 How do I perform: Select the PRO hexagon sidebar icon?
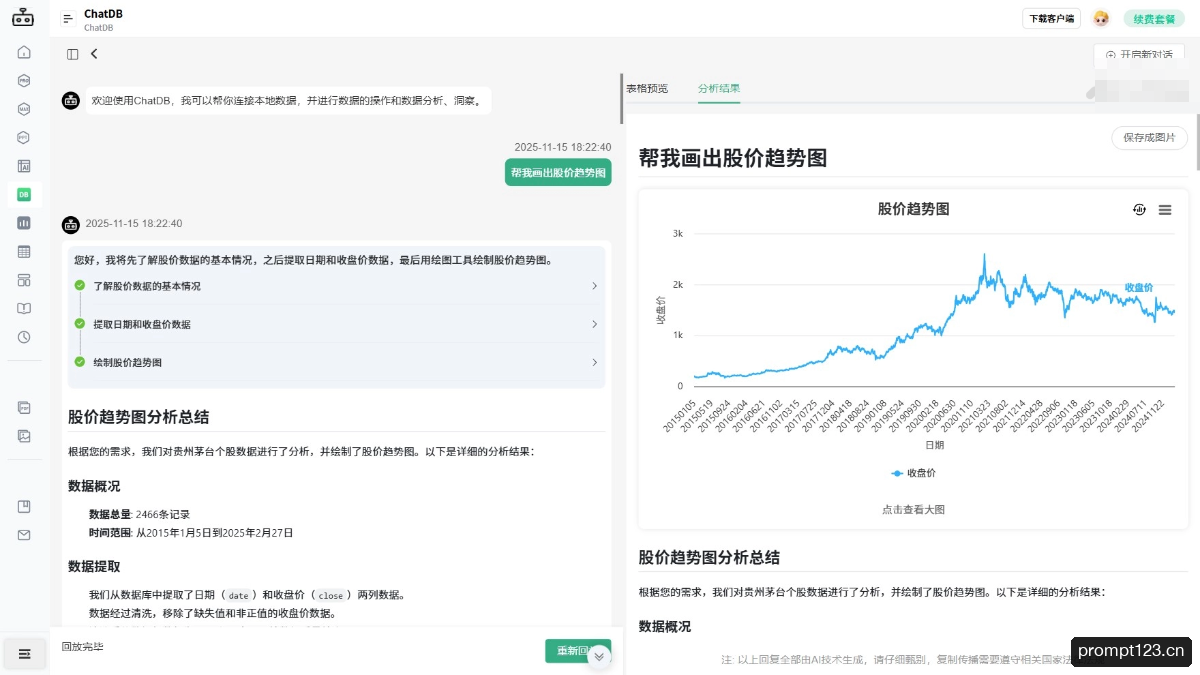(24, 80)
